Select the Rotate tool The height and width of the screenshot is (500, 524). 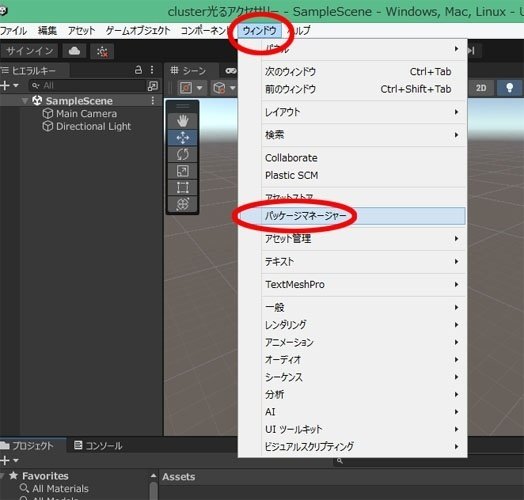tap(182, 154)
